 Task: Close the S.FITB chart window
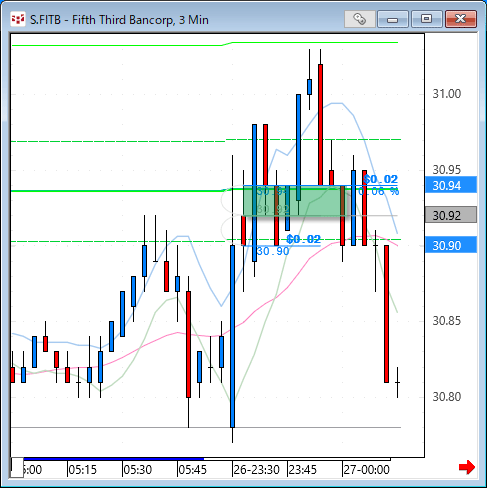[461, 19]
